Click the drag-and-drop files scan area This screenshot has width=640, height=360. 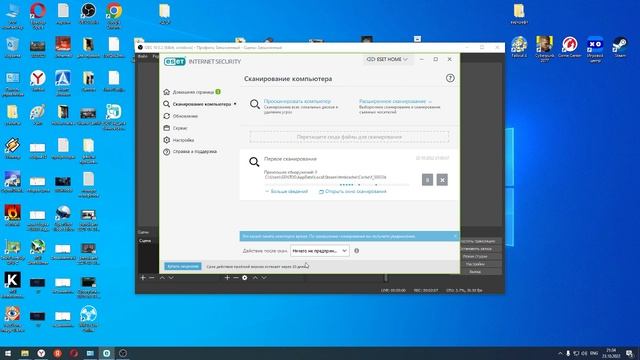[x=349, y=137]
